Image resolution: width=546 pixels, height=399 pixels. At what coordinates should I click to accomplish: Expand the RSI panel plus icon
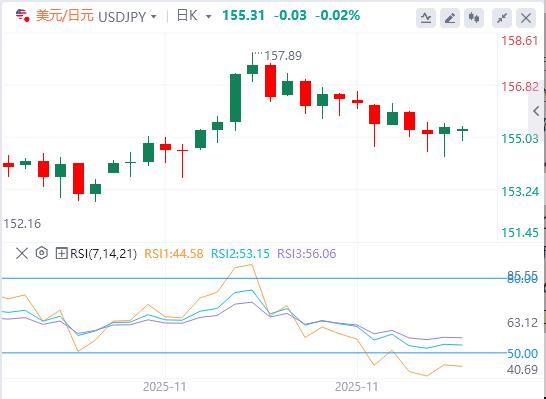(x=61, y=253)
